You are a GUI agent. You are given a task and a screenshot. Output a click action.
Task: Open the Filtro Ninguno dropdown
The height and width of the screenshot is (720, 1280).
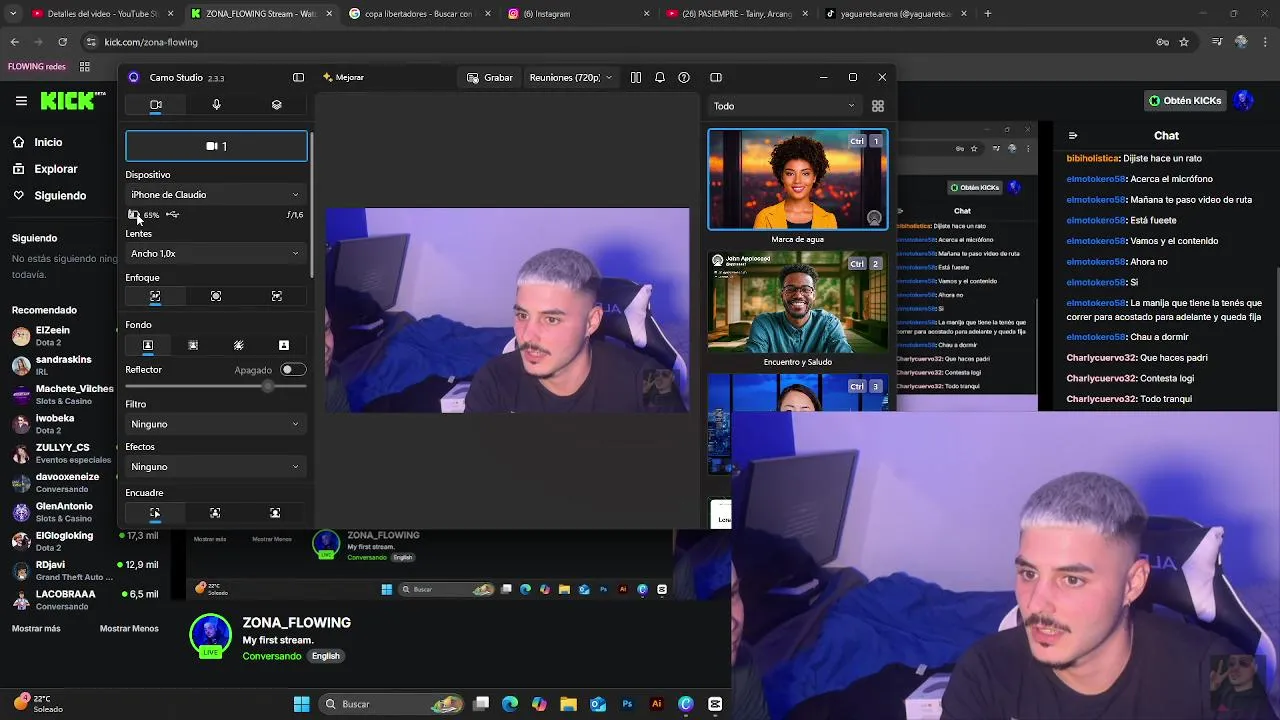(x=215, y=424)
